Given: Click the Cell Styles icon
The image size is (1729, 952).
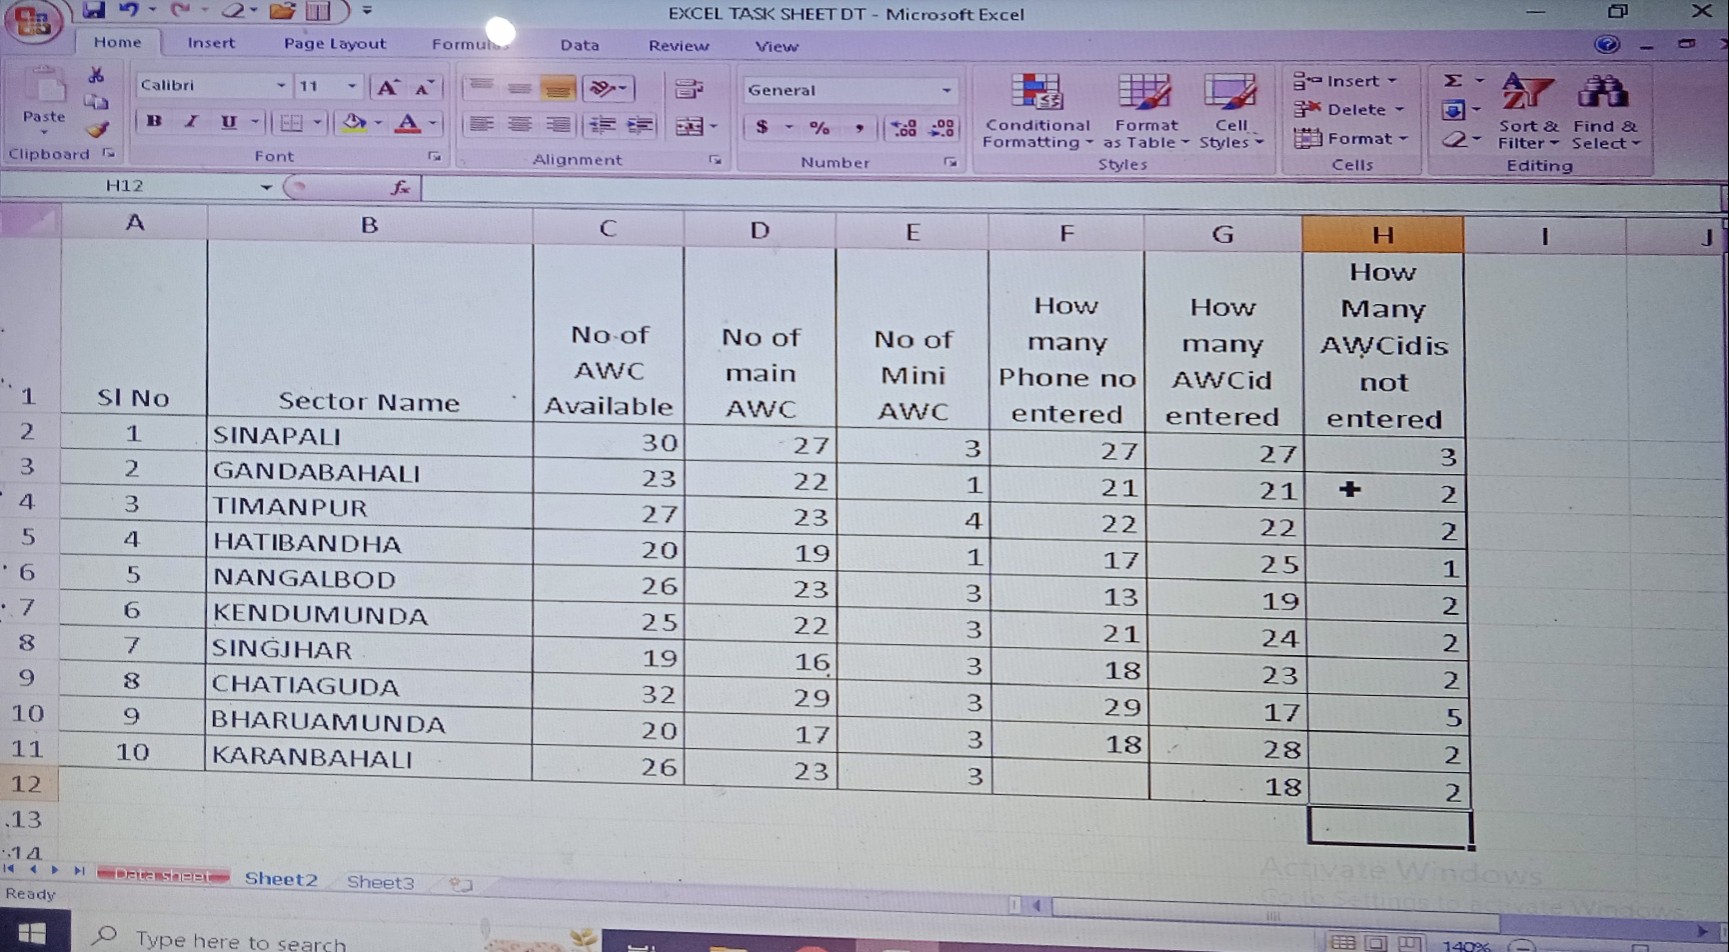Looking at the screenshot, I should [1229, 95].
